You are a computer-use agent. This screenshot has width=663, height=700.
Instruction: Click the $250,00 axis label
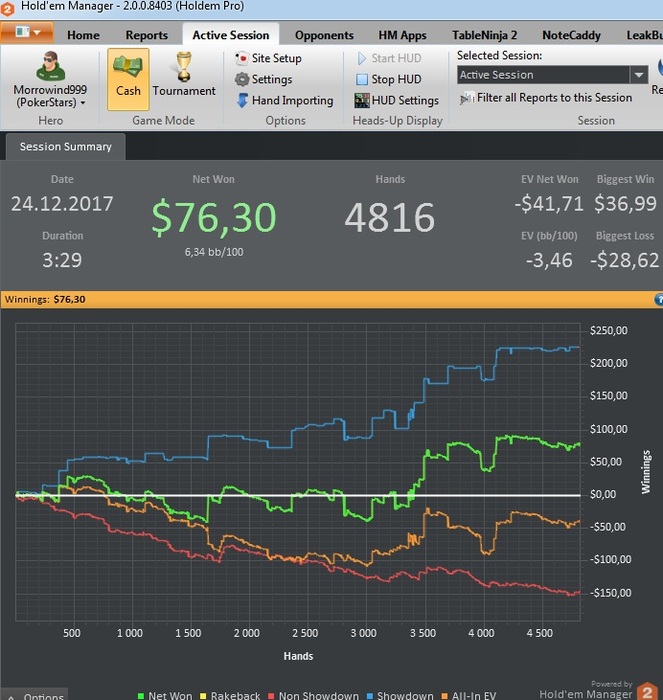tap(609, 331)
